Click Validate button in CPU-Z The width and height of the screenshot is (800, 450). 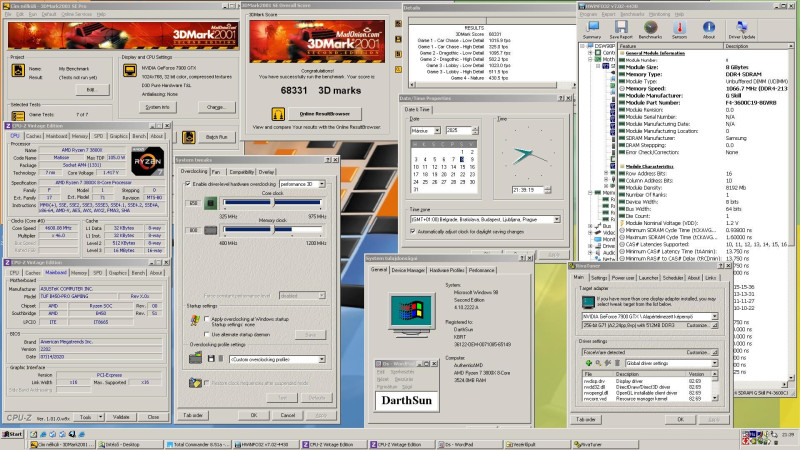point(121,417)
